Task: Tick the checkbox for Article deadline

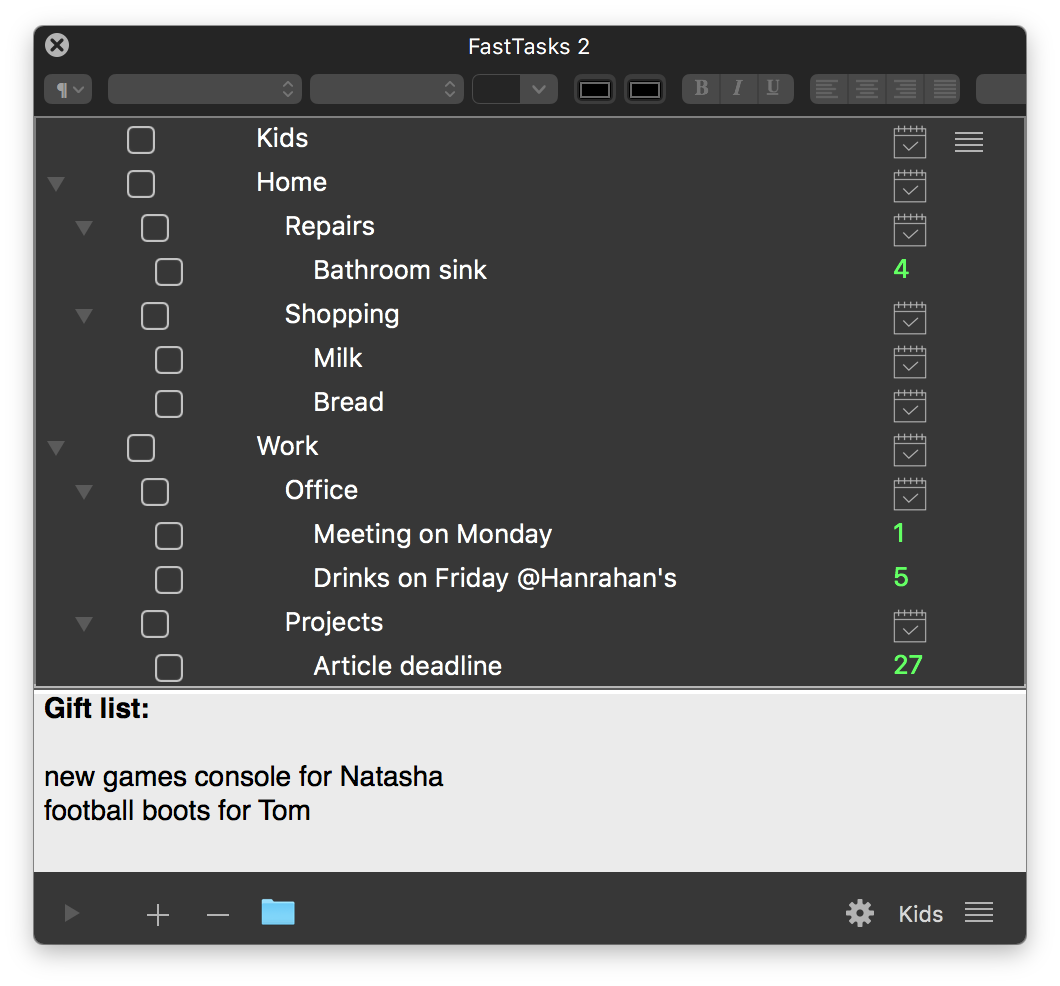Action: pos(169,668)
